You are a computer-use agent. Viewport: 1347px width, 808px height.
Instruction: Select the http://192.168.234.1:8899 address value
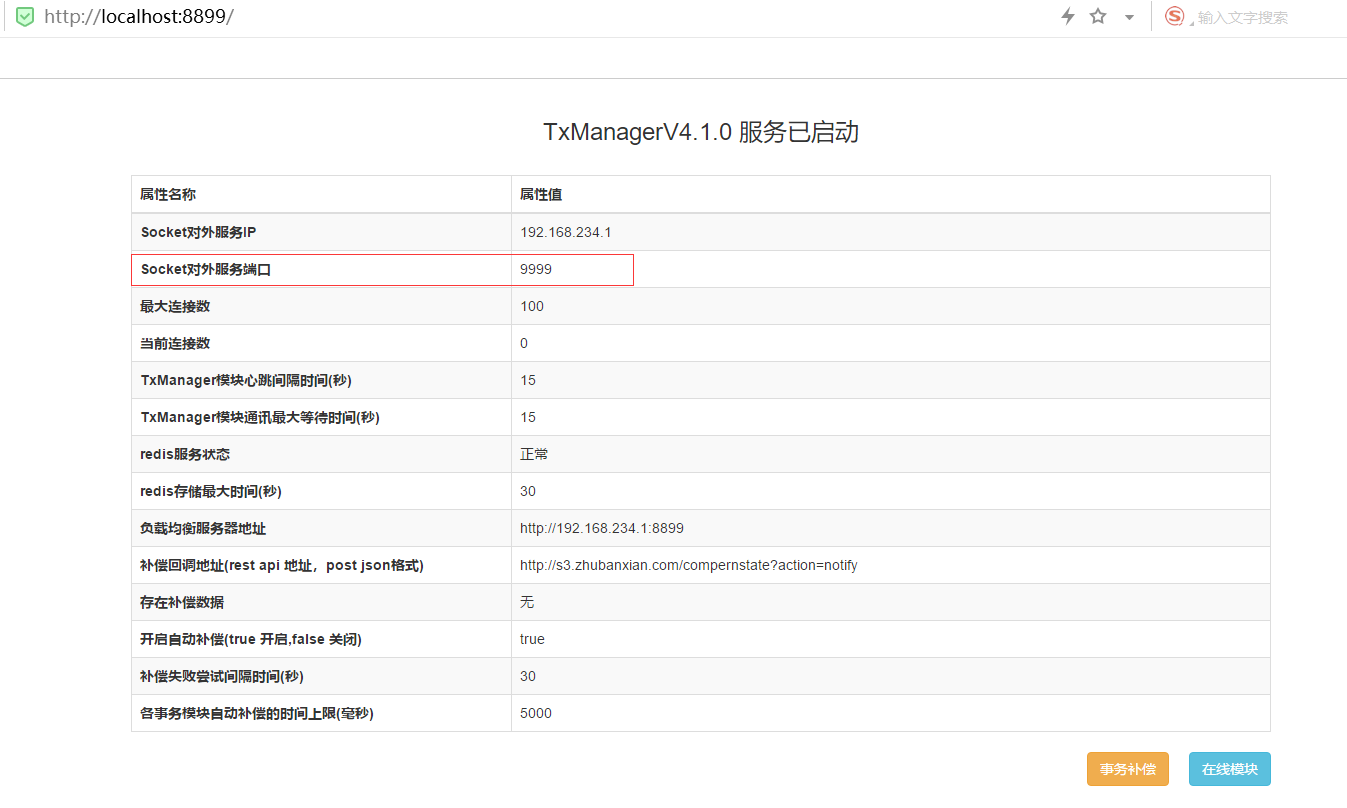[x=602, y=528]
